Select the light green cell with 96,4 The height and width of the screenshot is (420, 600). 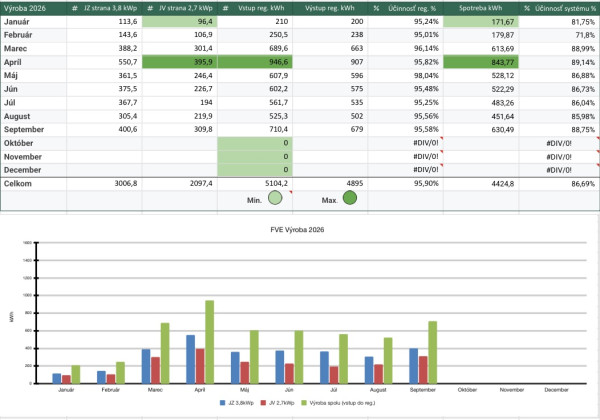tap(179, 22)
